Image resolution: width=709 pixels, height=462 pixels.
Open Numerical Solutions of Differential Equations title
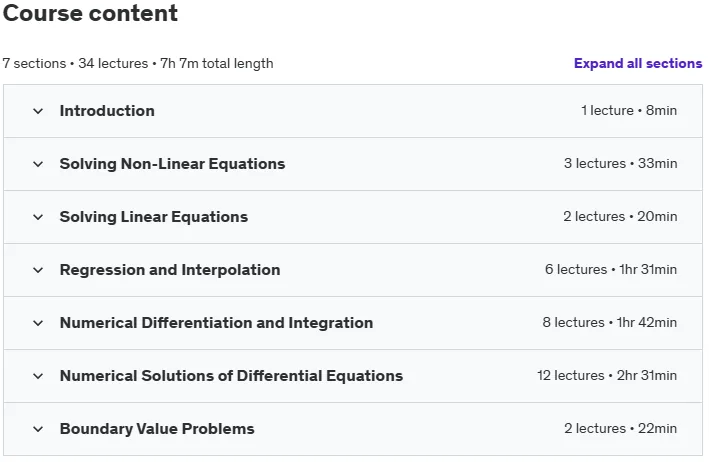[x=231, y=376]
